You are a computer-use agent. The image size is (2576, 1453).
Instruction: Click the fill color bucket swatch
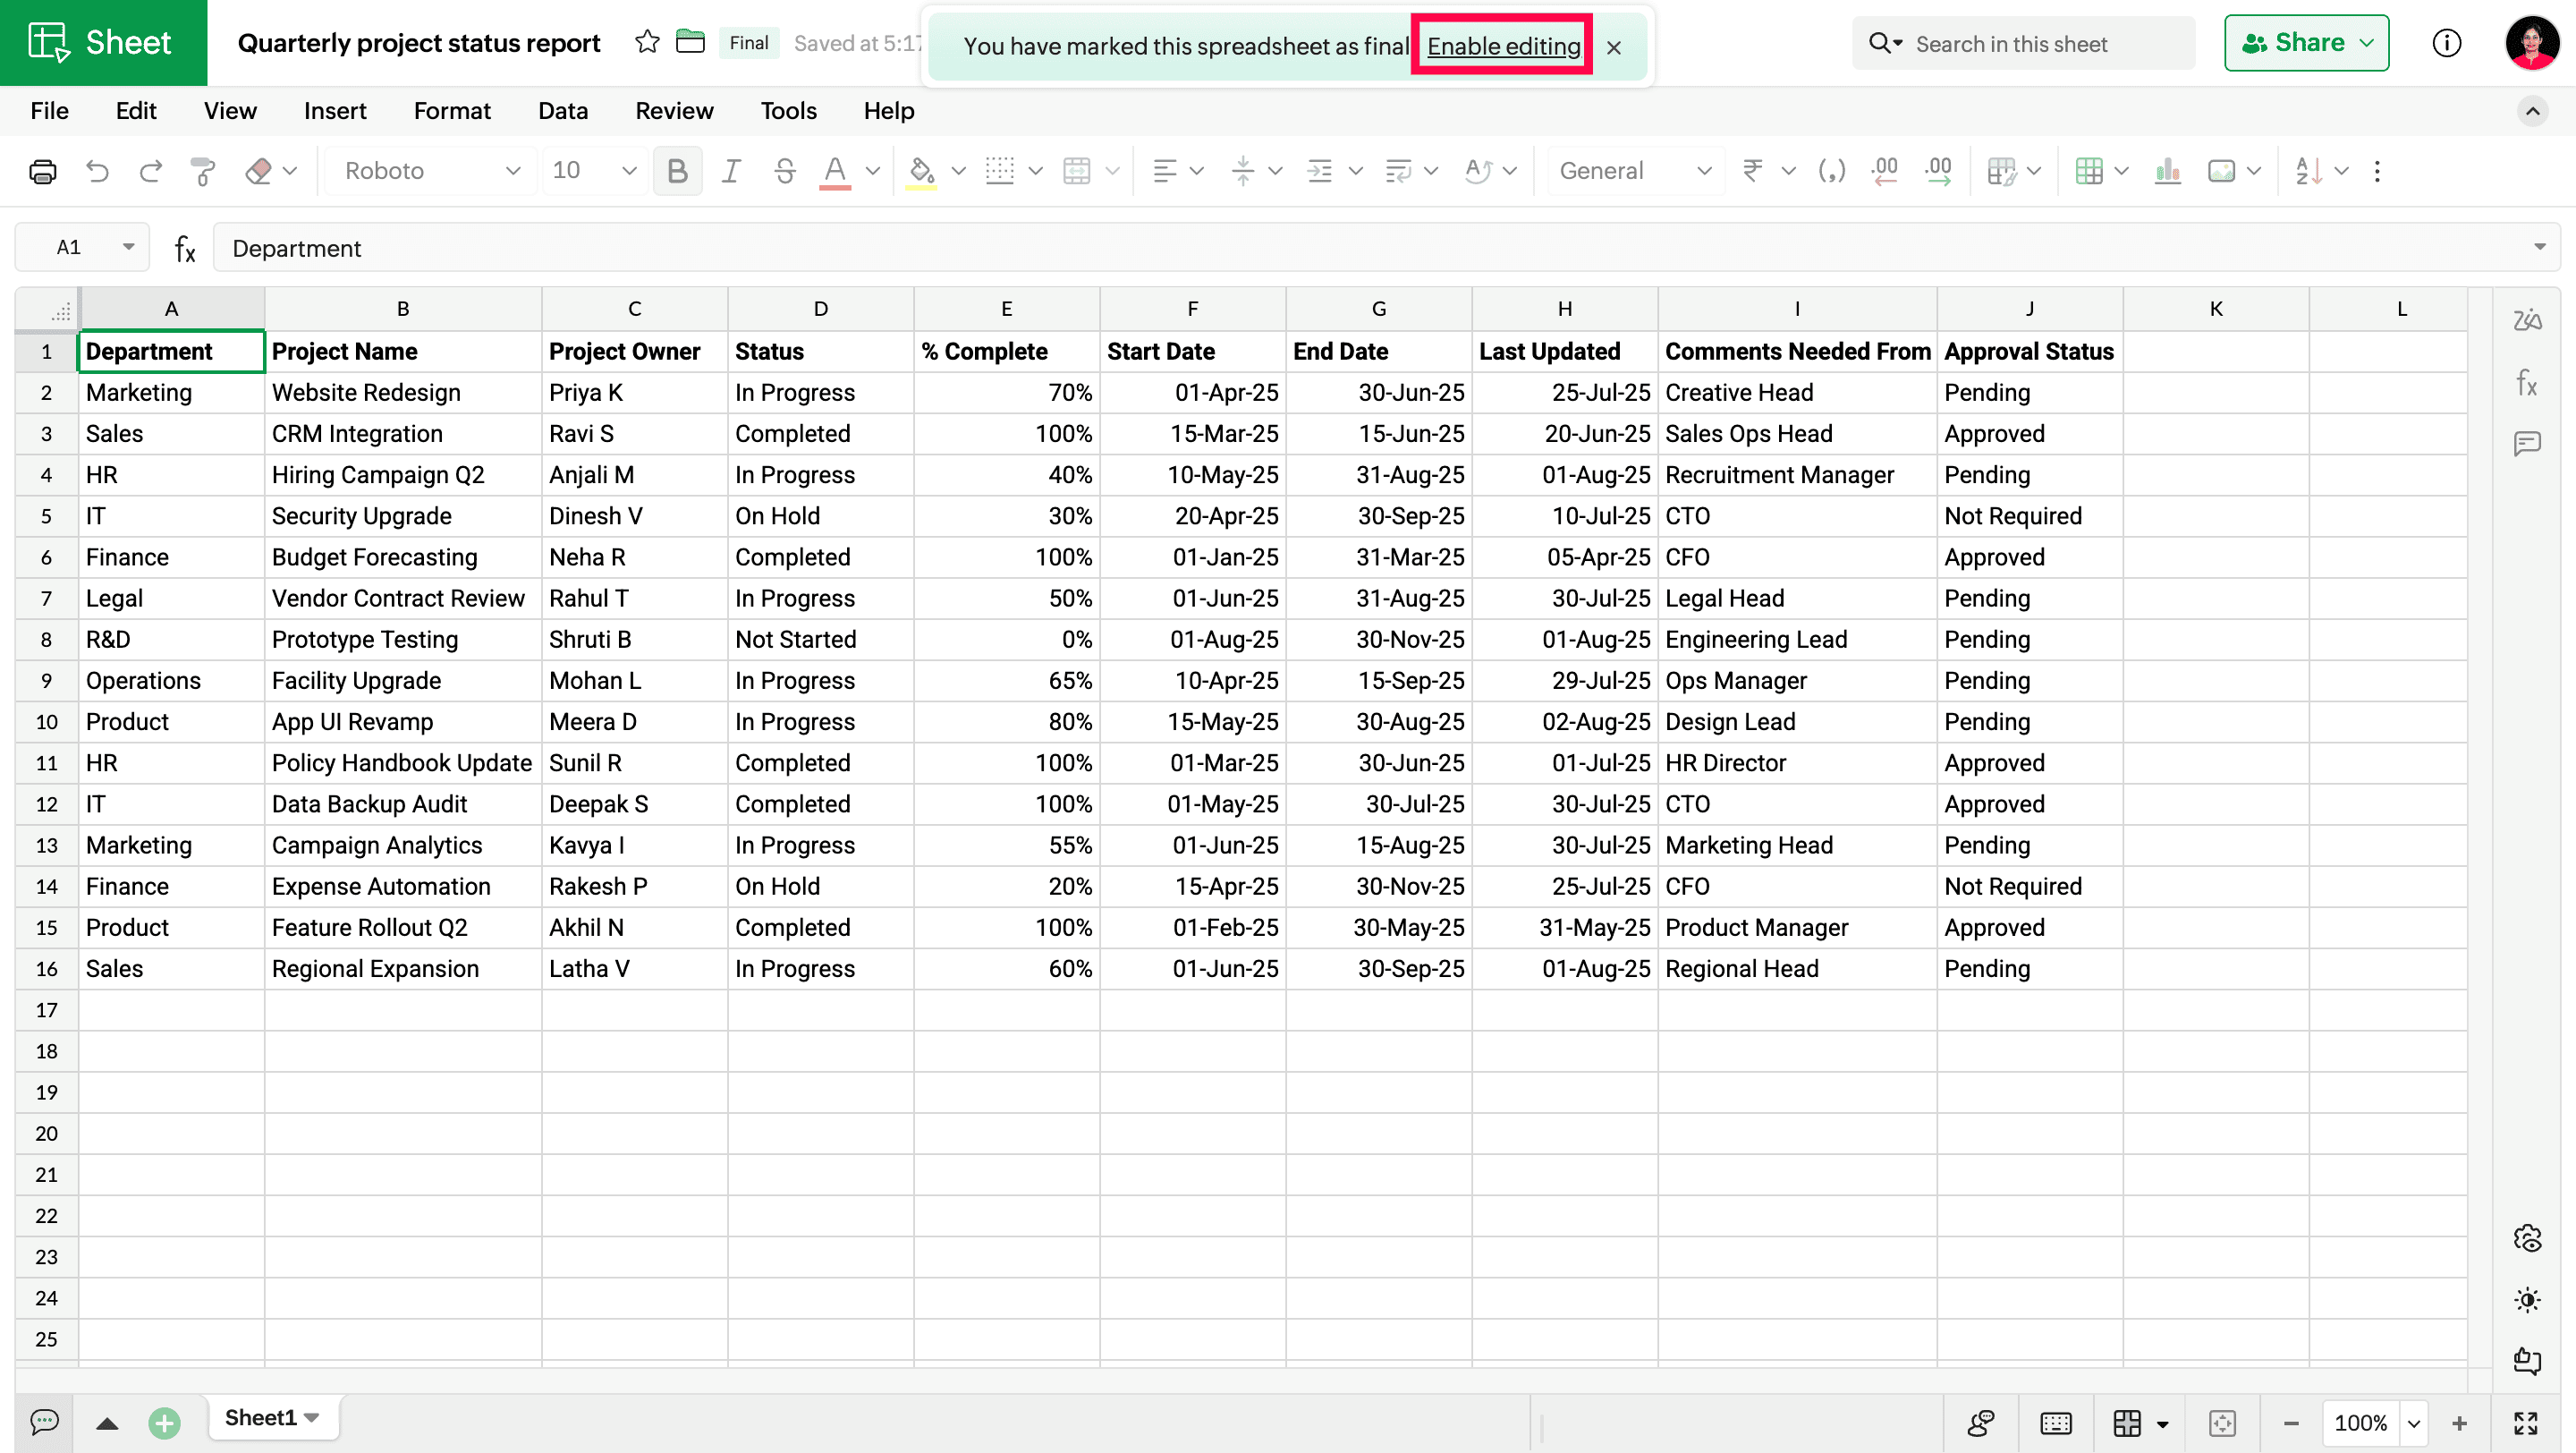click(921, 171)
